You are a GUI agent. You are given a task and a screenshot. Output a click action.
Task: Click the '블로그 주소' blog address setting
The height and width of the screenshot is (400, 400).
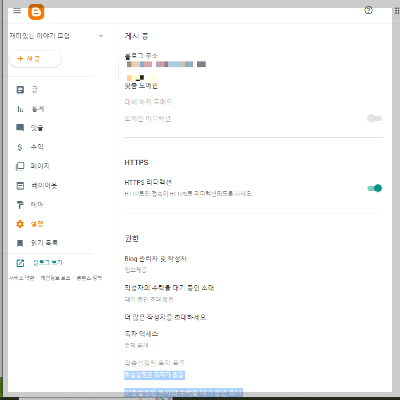(x=141, y=56)
